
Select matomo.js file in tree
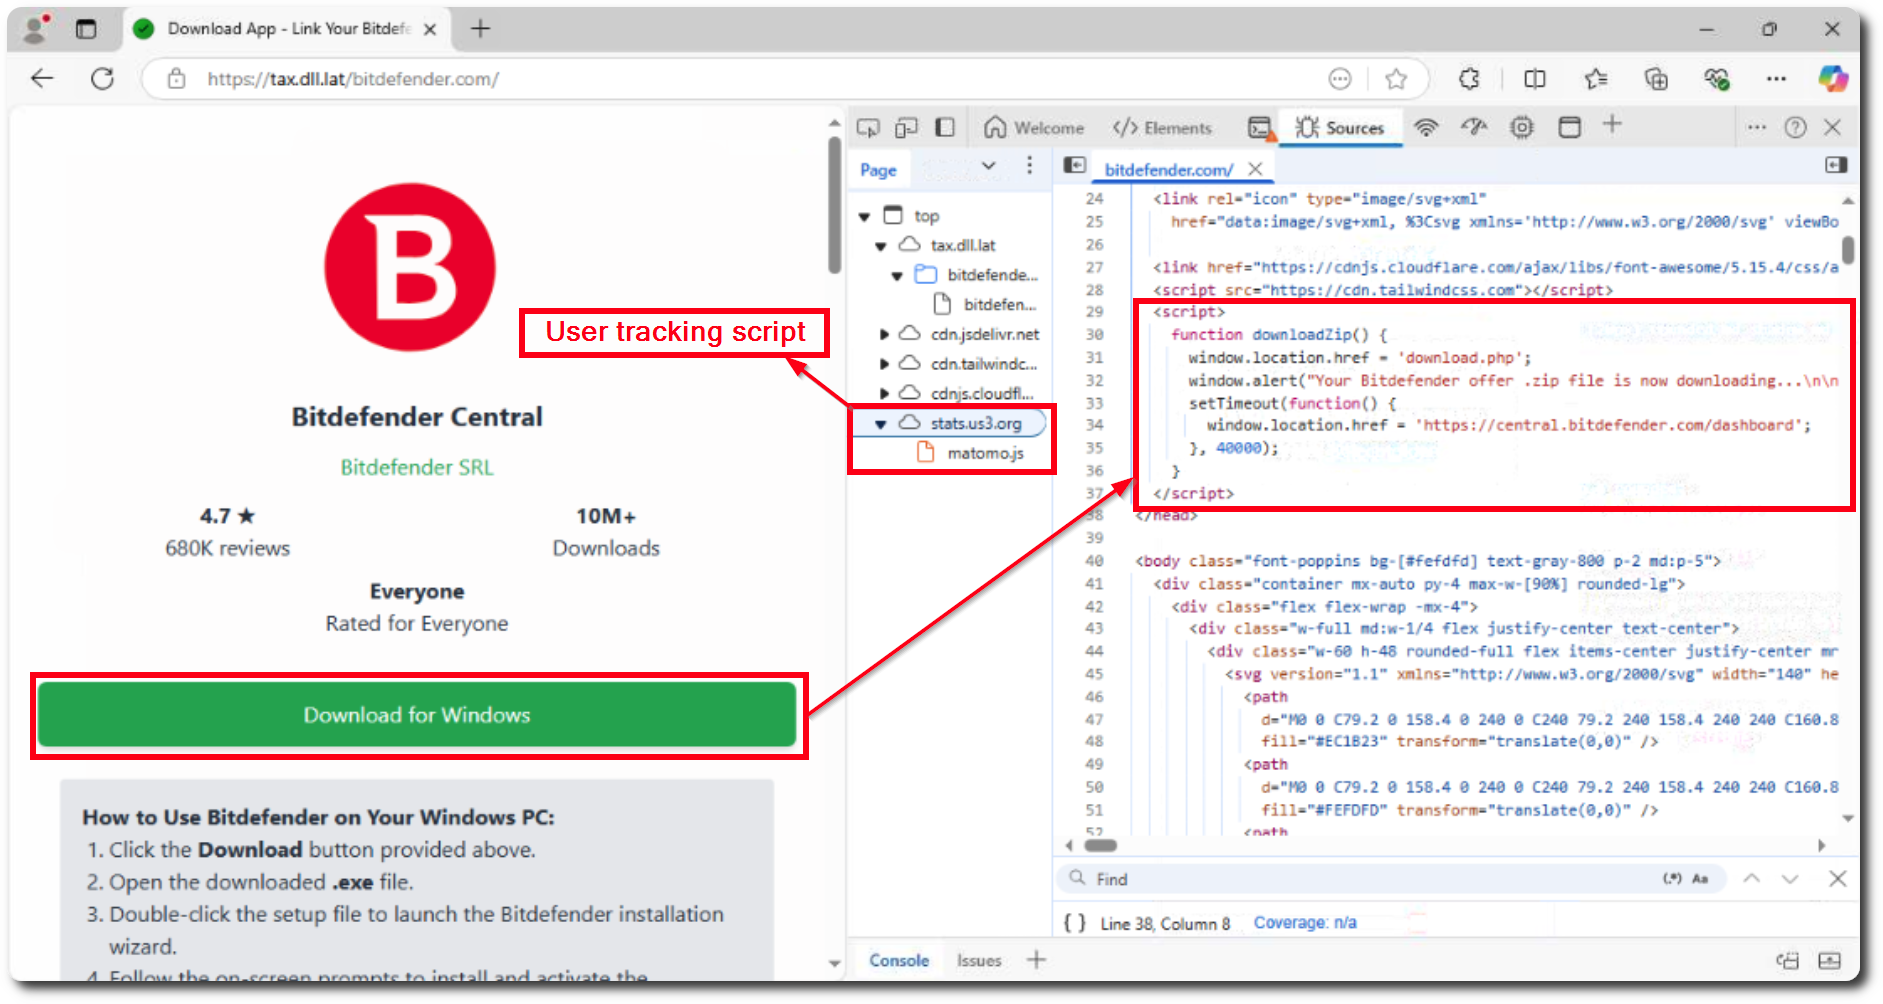[x=985, y=453]
